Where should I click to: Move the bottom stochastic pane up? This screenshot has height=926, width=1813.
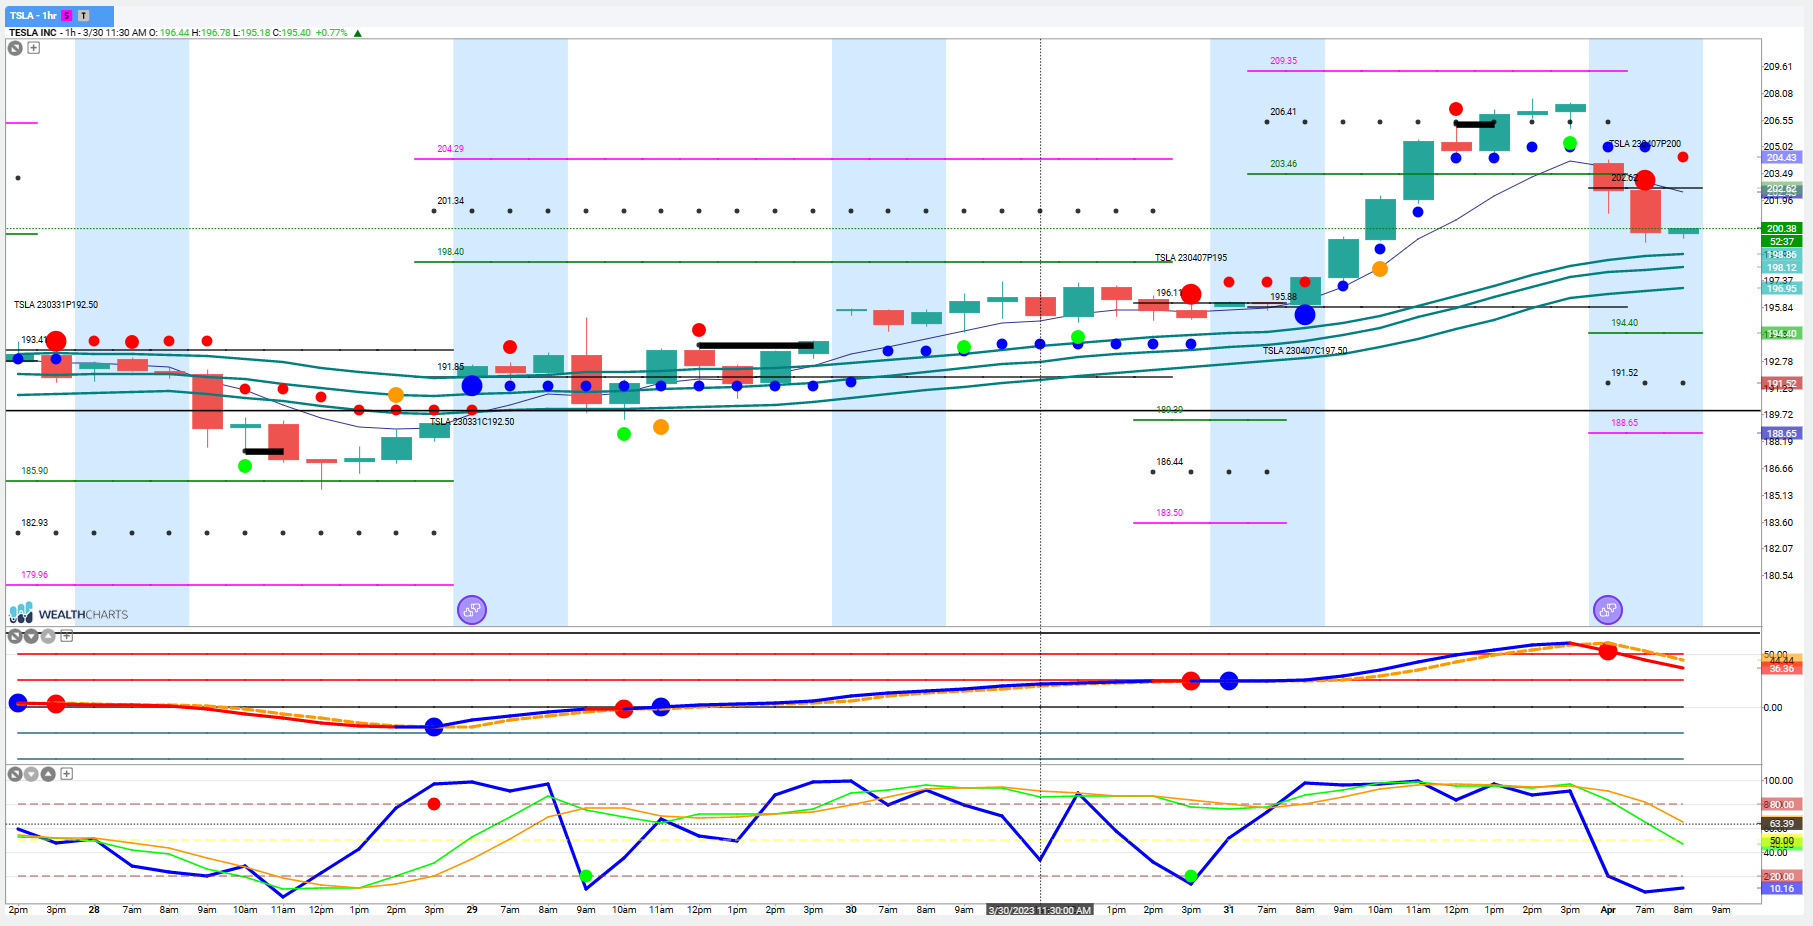point(48,774)
